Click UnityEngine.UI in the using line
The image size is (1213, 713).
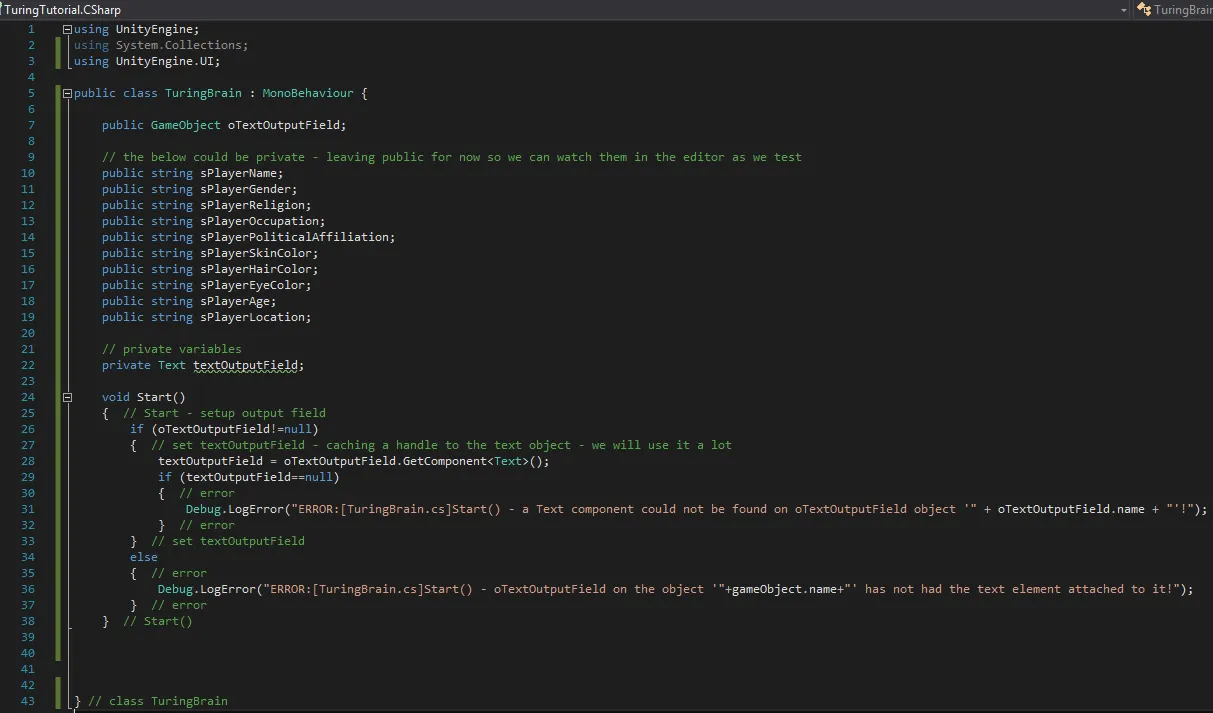click(x=164, y=61)
